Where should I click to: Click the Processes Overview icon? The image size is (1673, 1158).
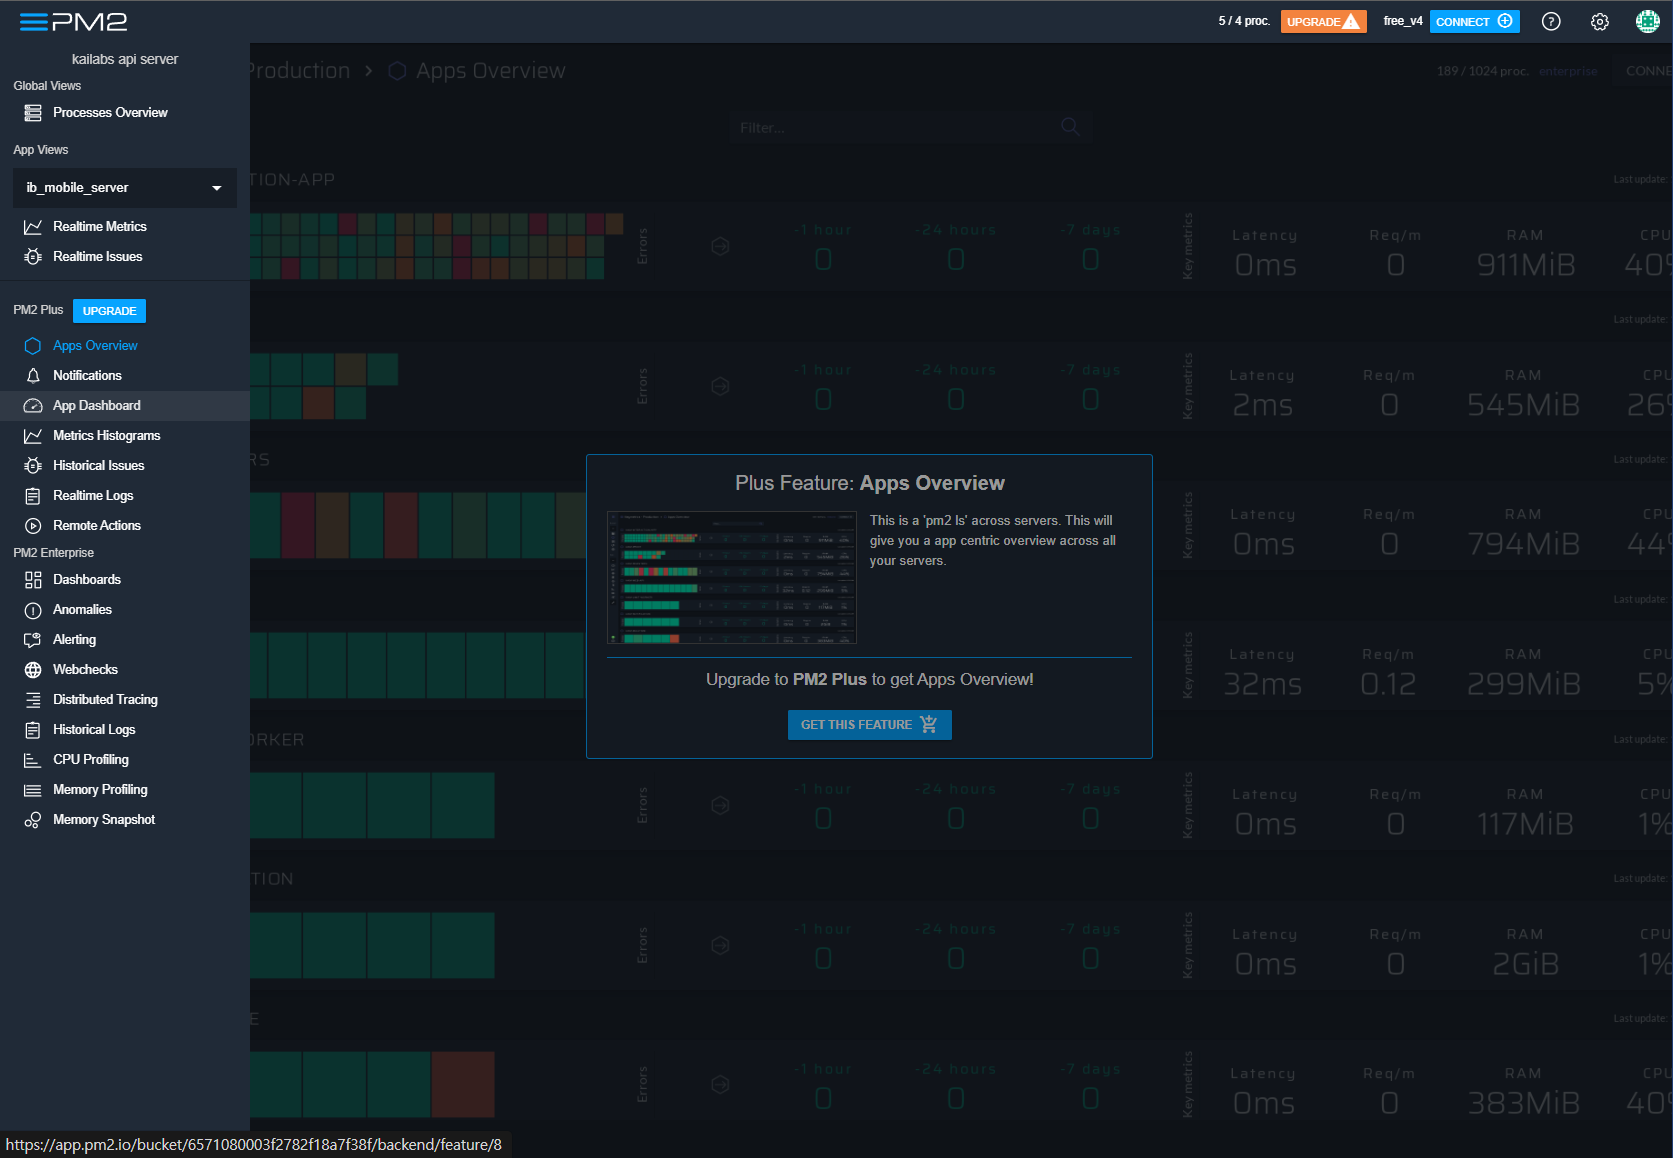coord(33,113)
